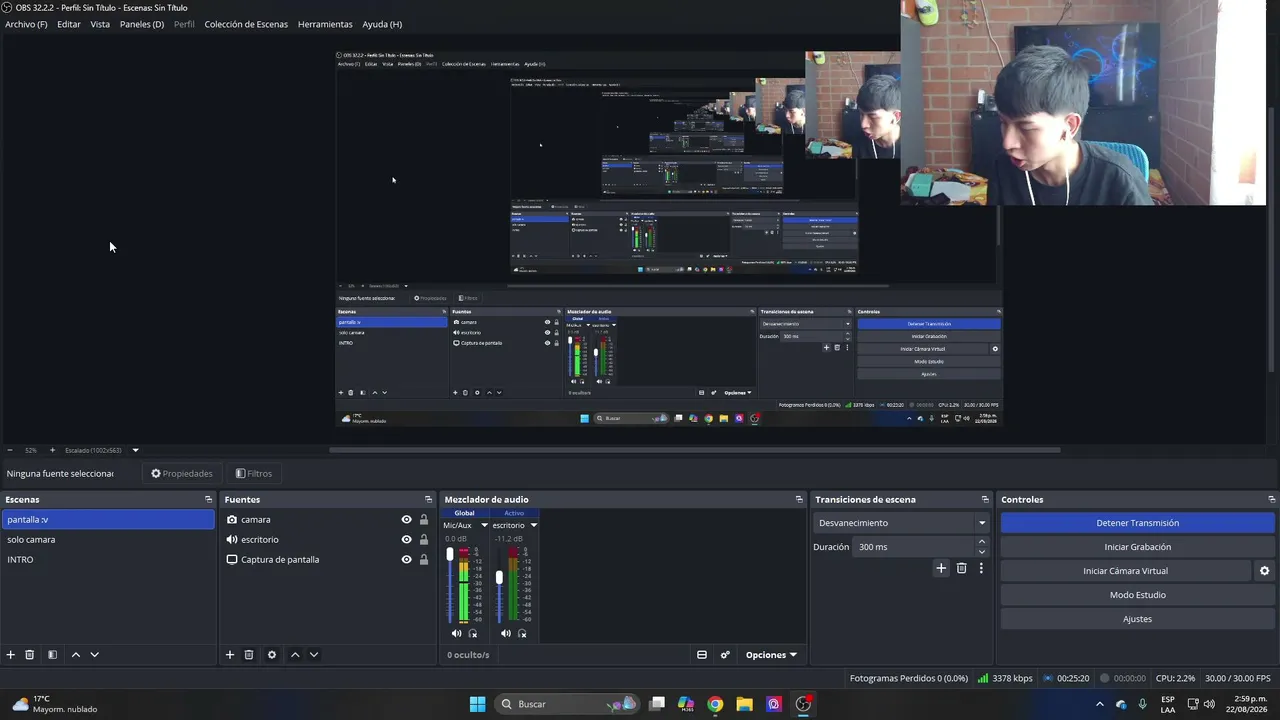The image size is (1280, 720).
Task: Hide the Captura de pantalla source
Action: point(406,560)
